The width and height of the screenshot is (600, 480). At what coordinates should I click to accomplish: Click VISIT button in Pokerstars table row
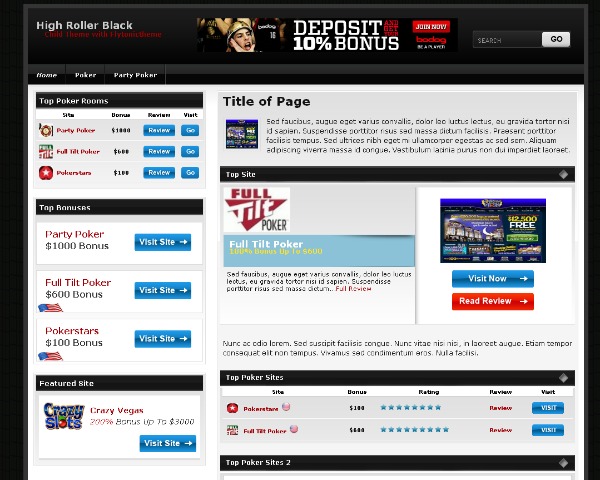pyautogui.click(x=548, y=408)
